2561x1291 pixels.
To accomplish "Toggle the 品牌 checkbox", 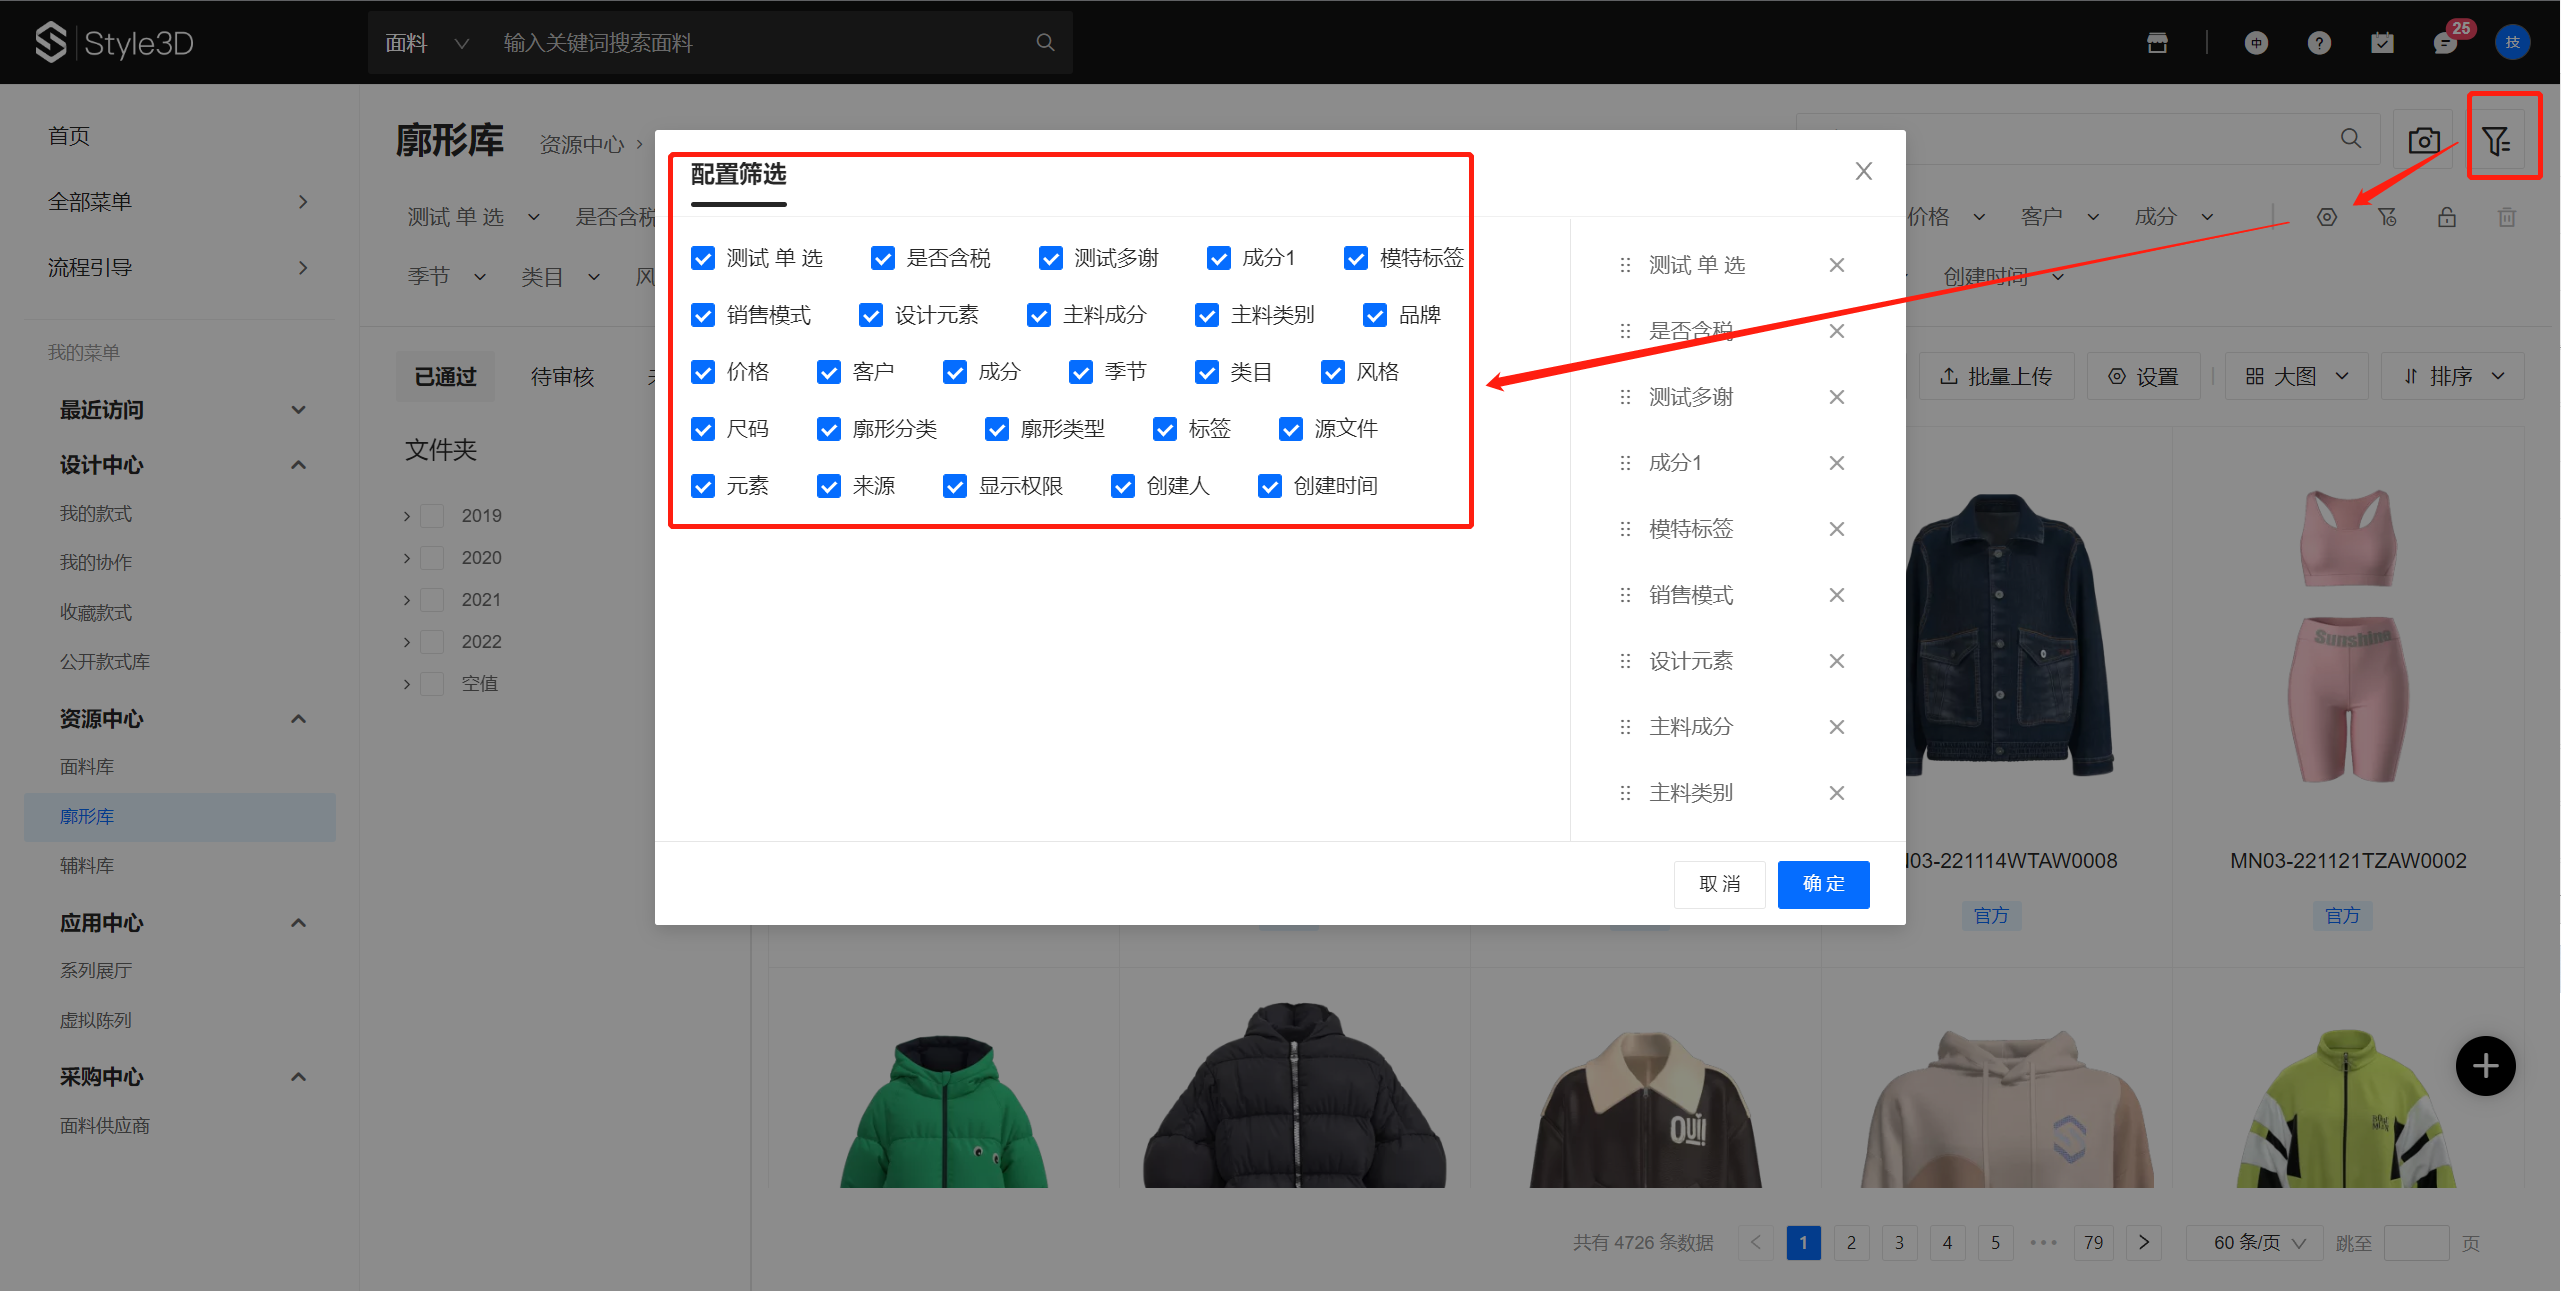I will pos(1375,315).
